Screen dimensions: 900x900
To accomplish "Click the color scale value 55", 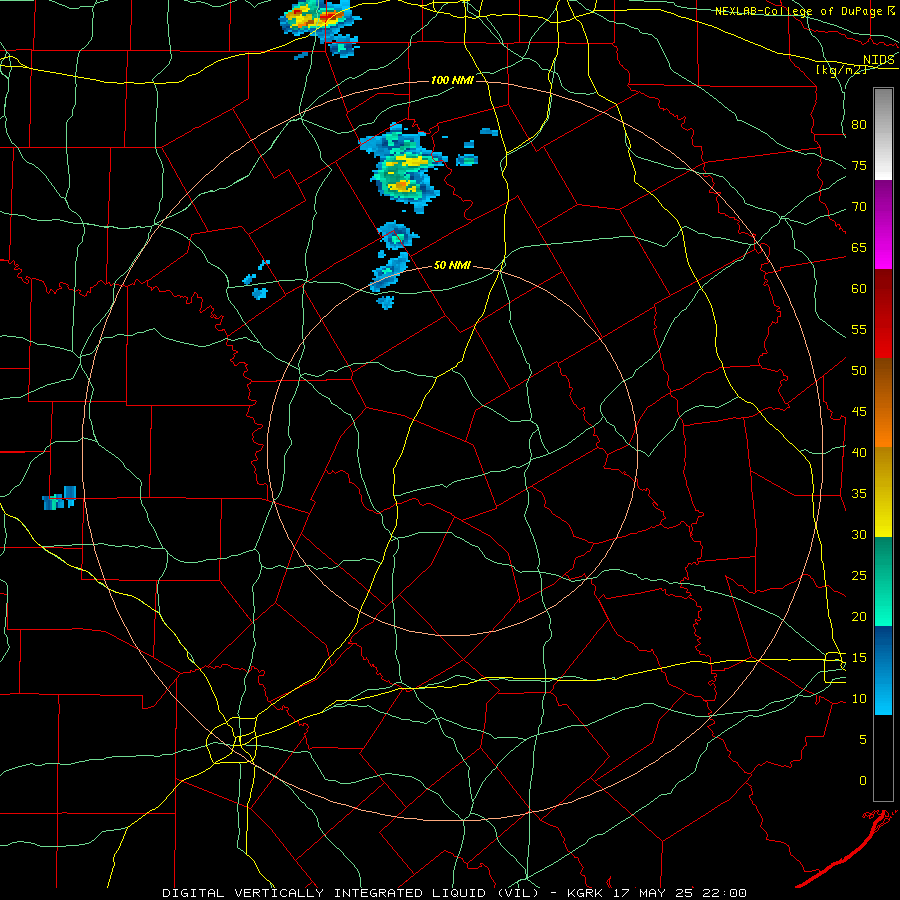I will (859, 329).
